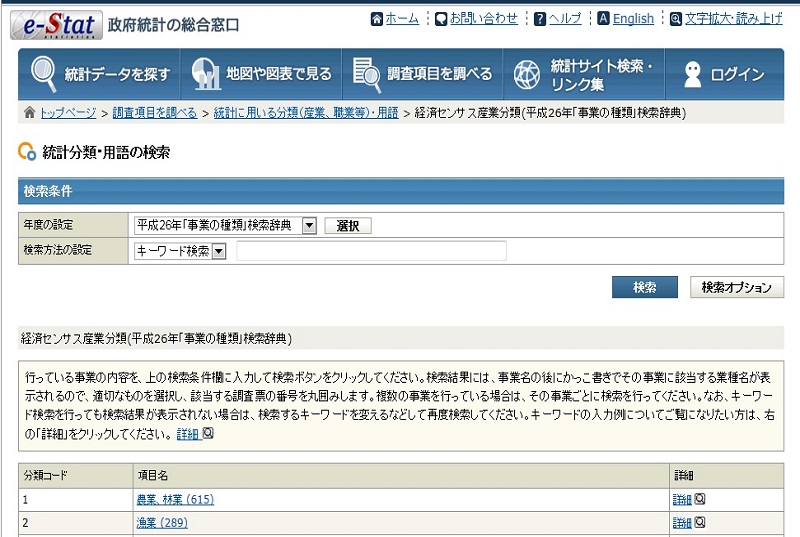The height and width of the screenshot is (537, 800).
Task: Click the user silhouette login icon
Action: click(x=692, y=74)
